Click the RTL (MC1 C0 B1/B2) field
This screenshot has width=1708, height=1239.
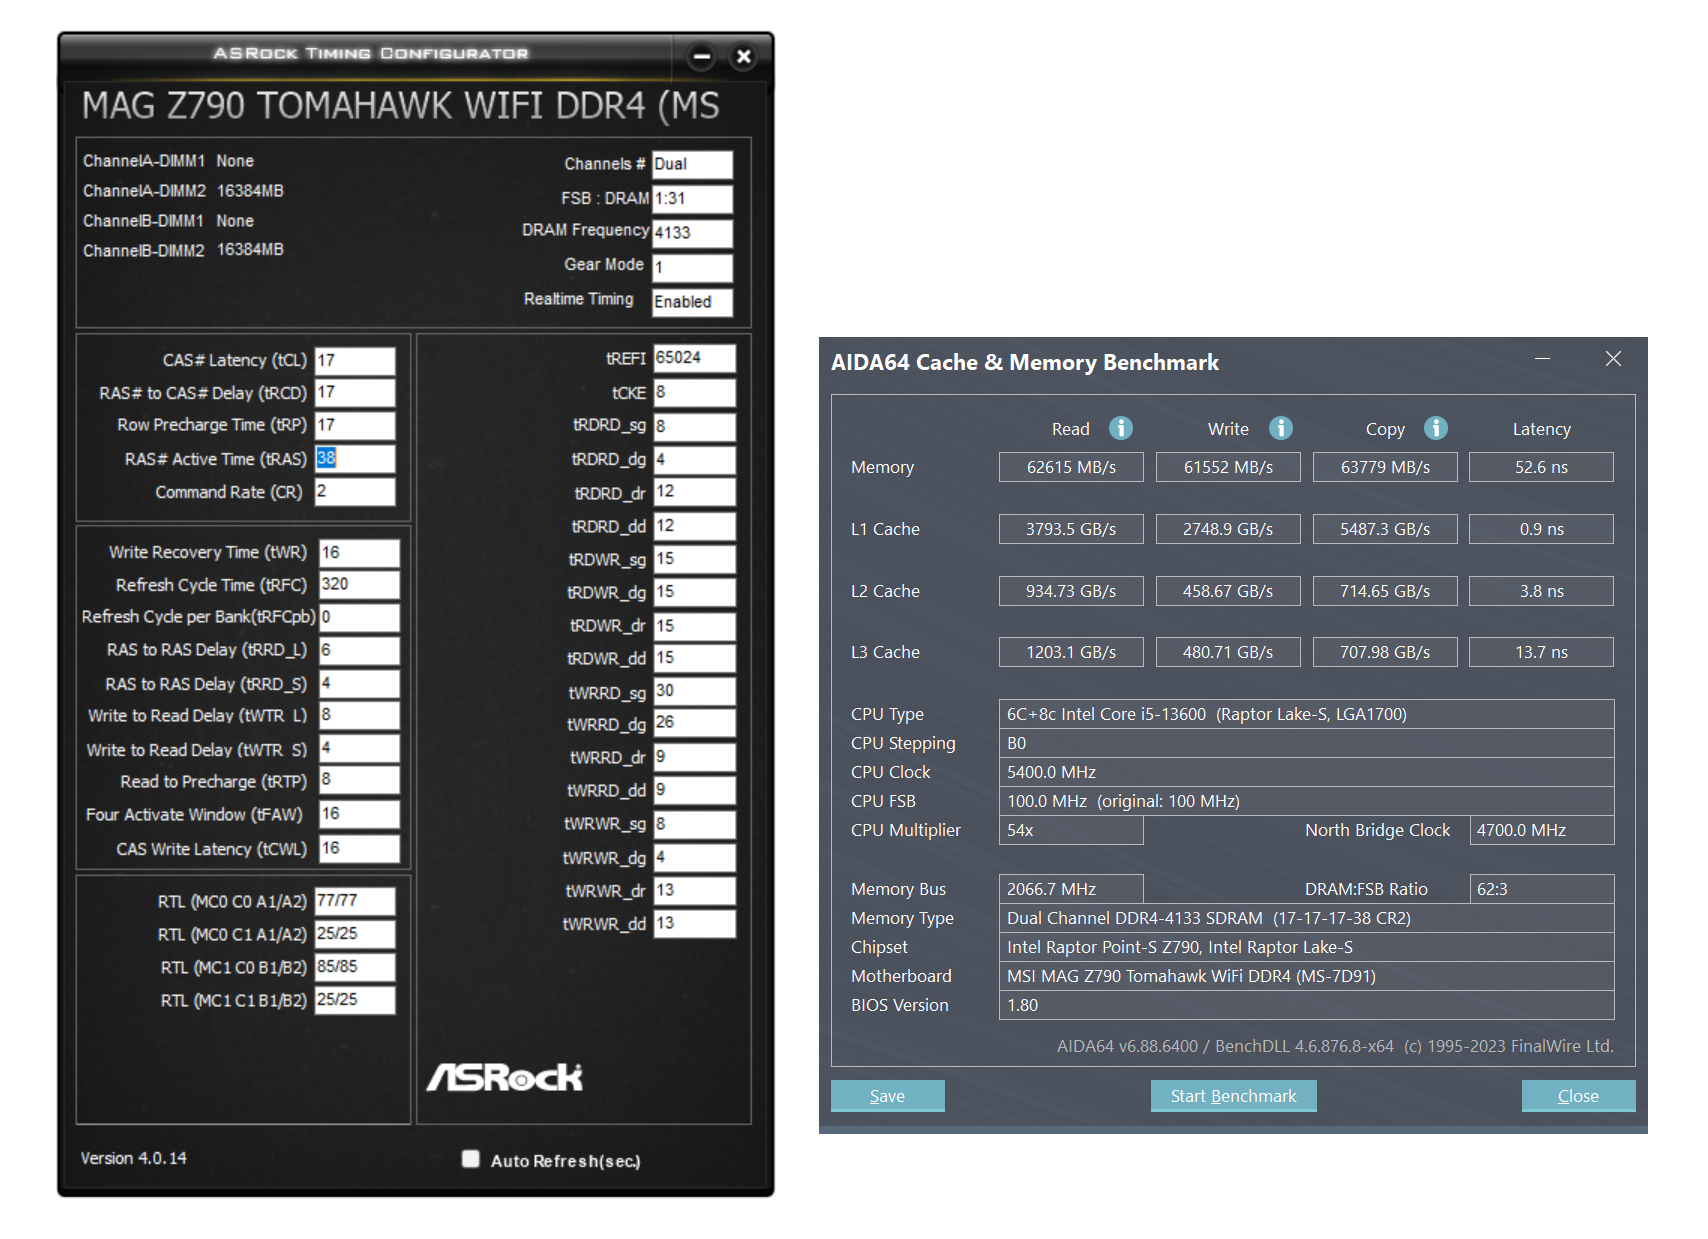[x=355, y=967]
